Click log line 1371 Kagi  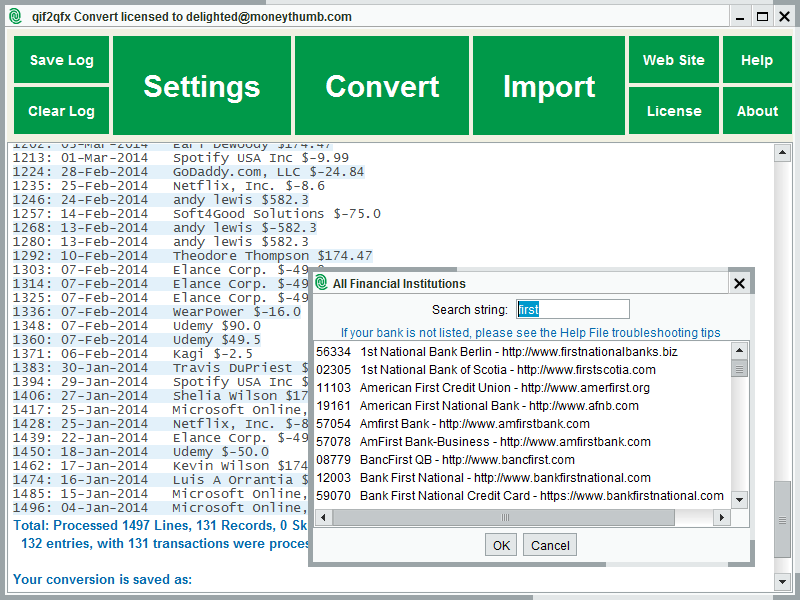click(x=133, y=354)
